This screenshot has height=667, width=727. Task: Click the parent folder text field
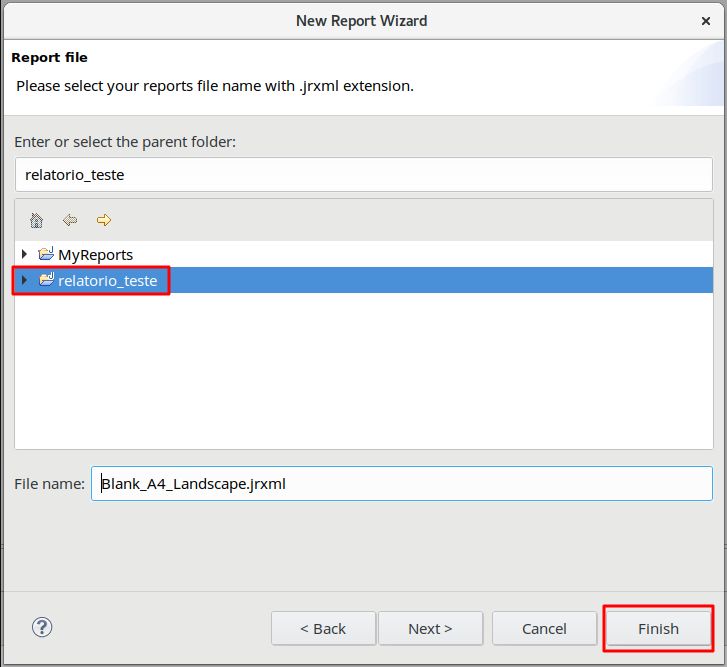pyautogui.click(x=363, y=174)
